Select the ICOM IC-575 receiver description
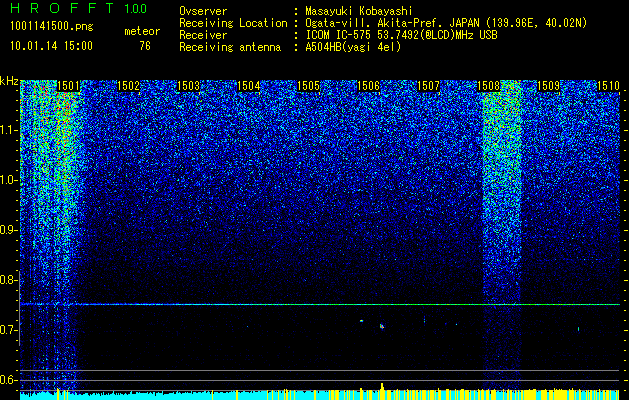 (401, 35)
